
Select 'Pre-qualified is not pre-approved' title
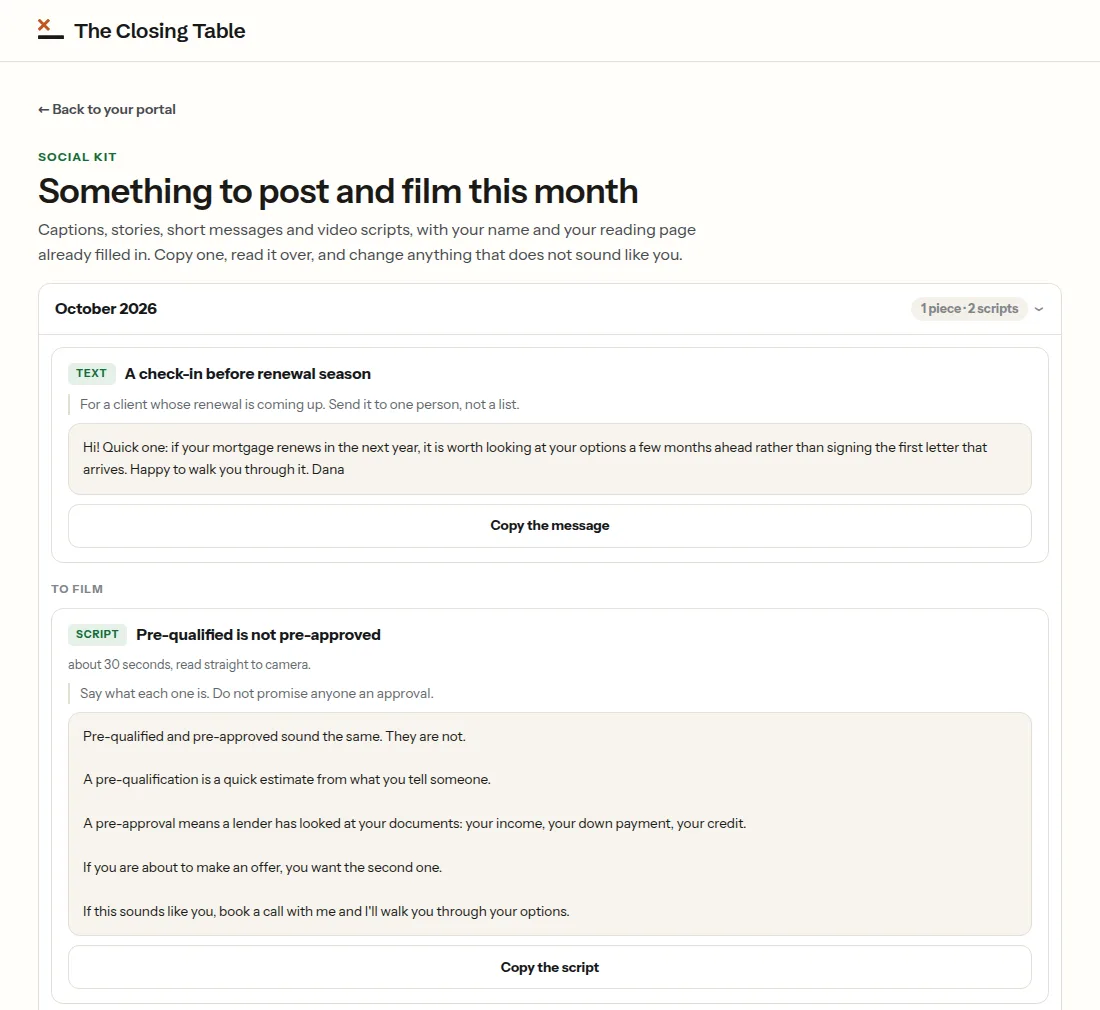258,635
